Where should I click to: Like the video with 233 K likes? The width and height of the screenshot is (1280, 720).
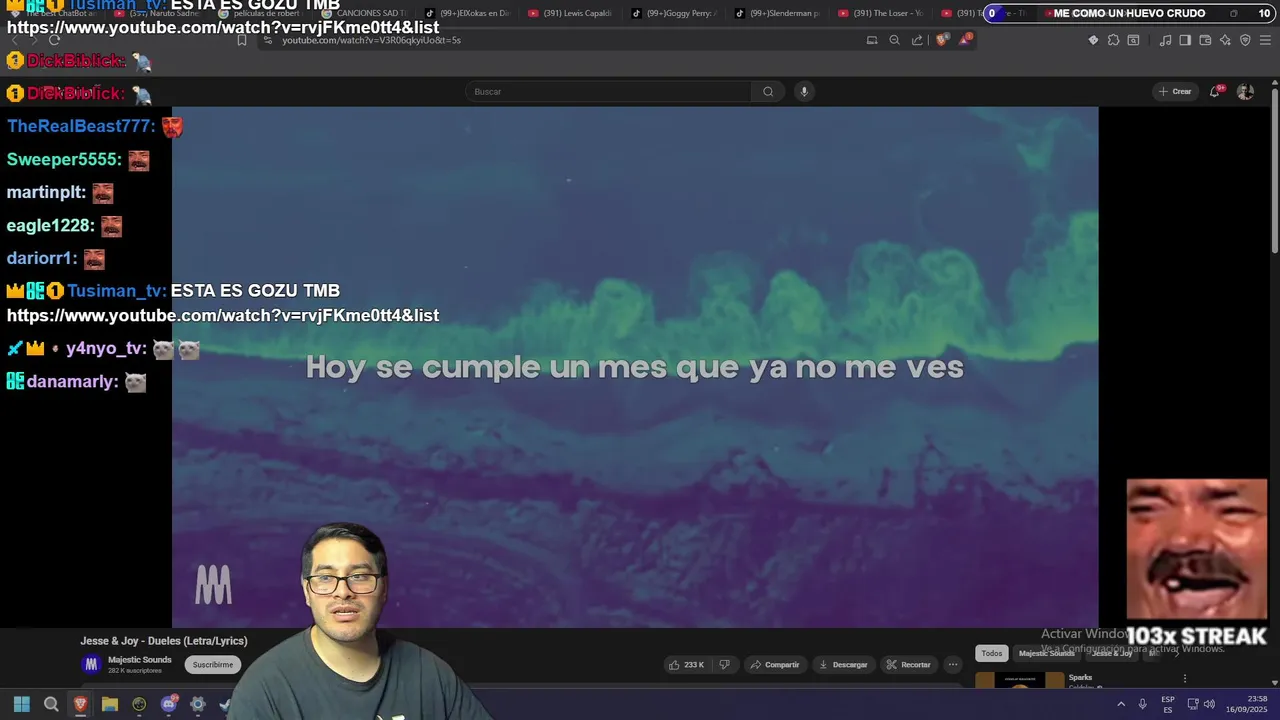(x=687, y=665)
